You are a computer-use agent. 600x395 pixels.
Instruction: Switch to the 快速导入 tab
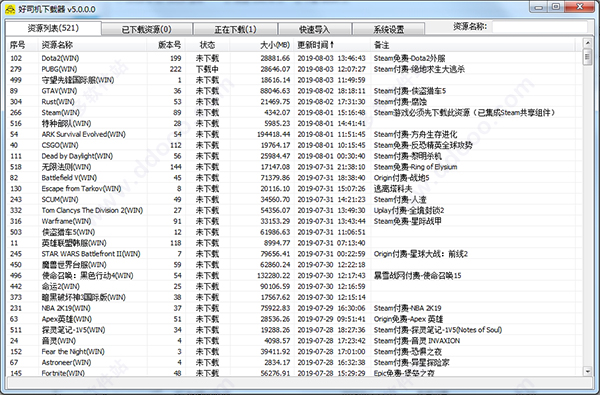point(315,29)
